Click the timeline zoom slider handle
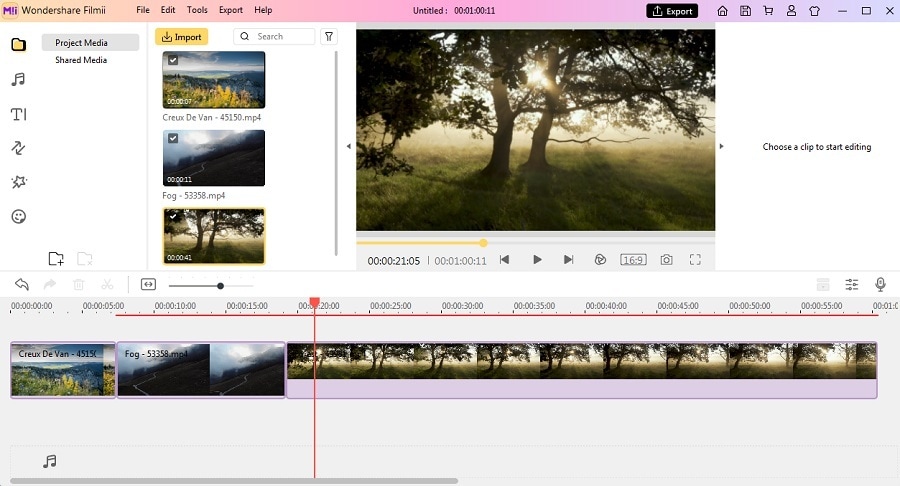 pos(220,286)
